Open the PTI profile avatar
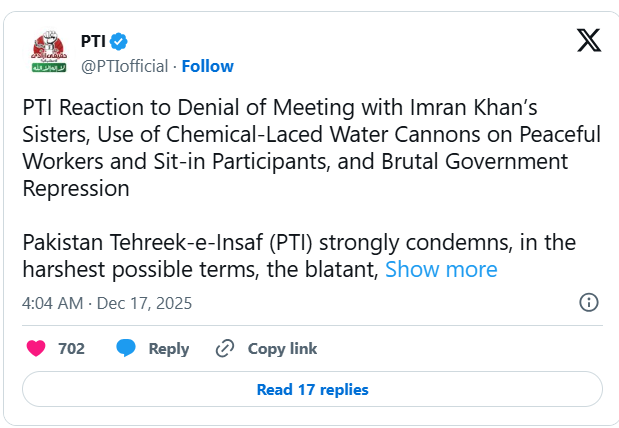Image resolution: width=619 pixels, height=428 pixels. pos(46,53)
